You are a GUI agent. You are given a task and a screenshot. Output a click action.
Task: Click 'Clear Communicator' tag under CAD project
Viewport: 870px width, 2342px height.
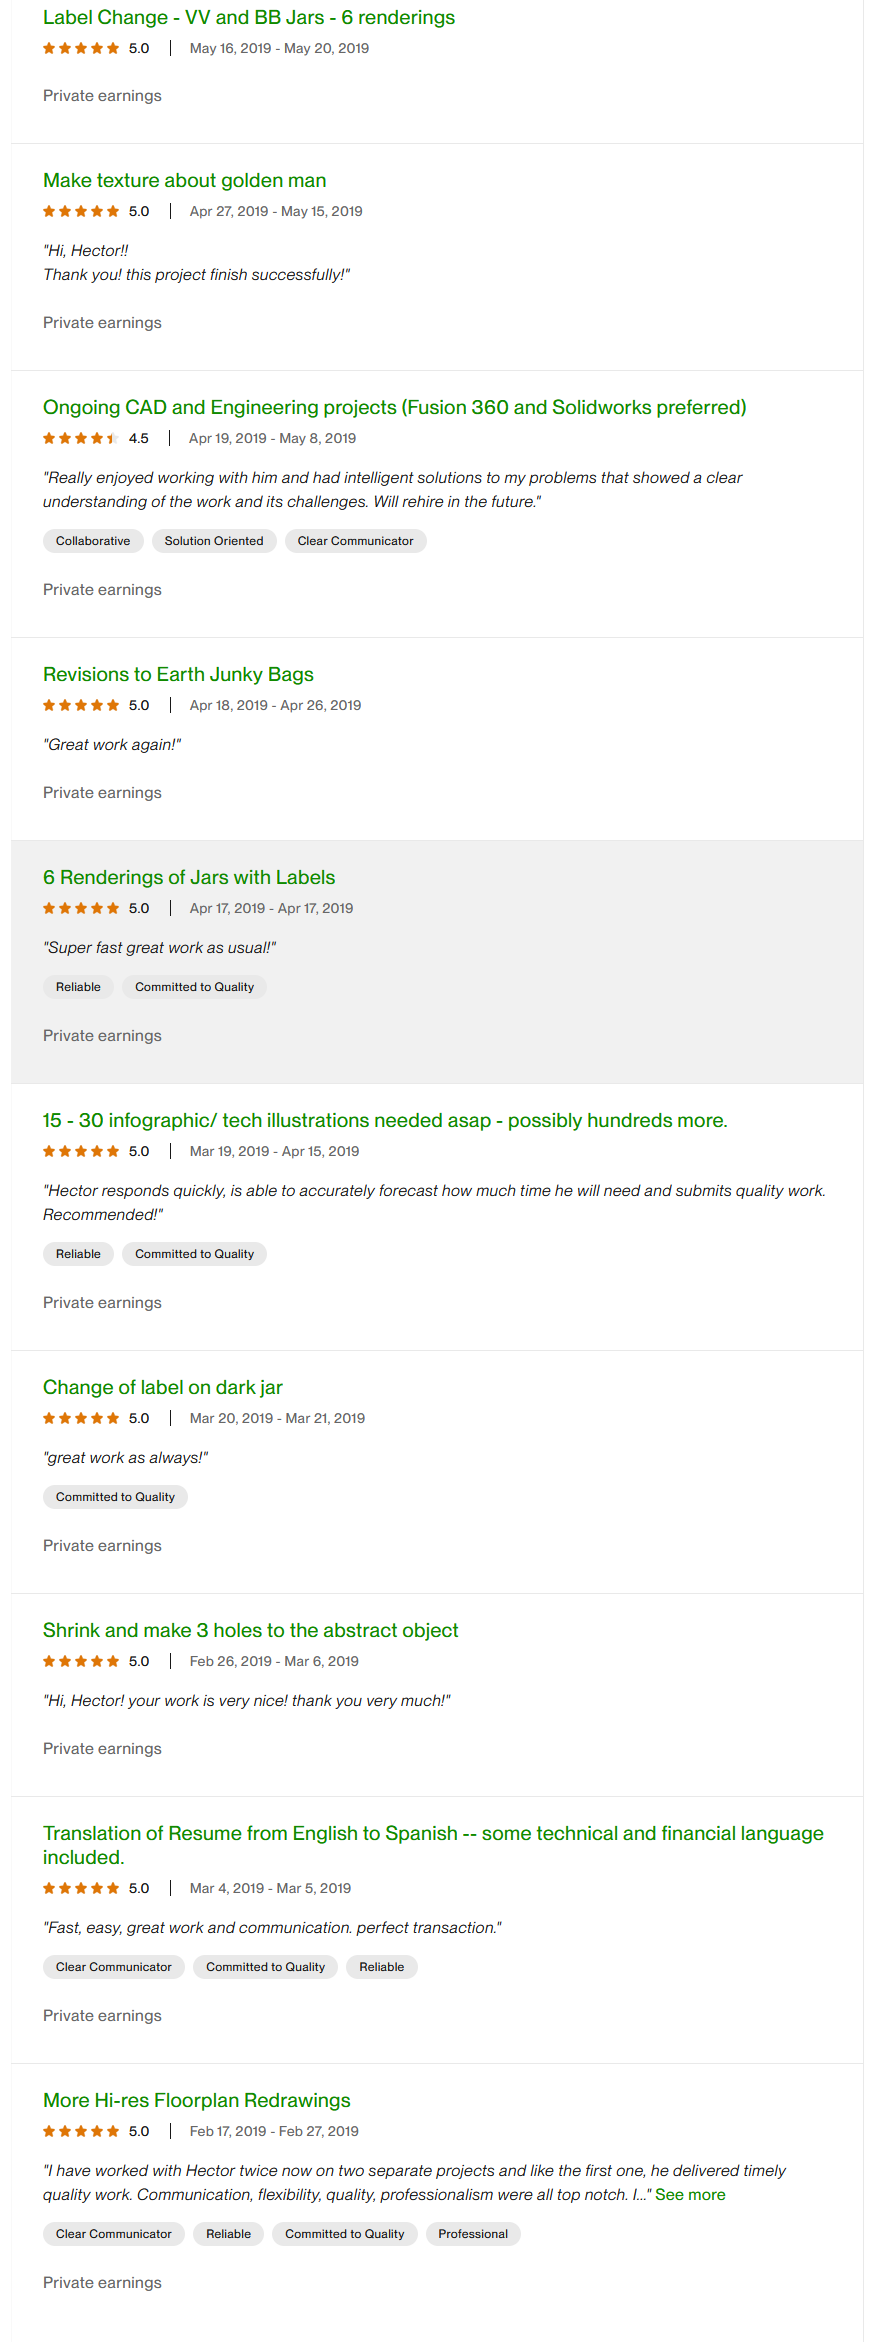tap(355, 541)
